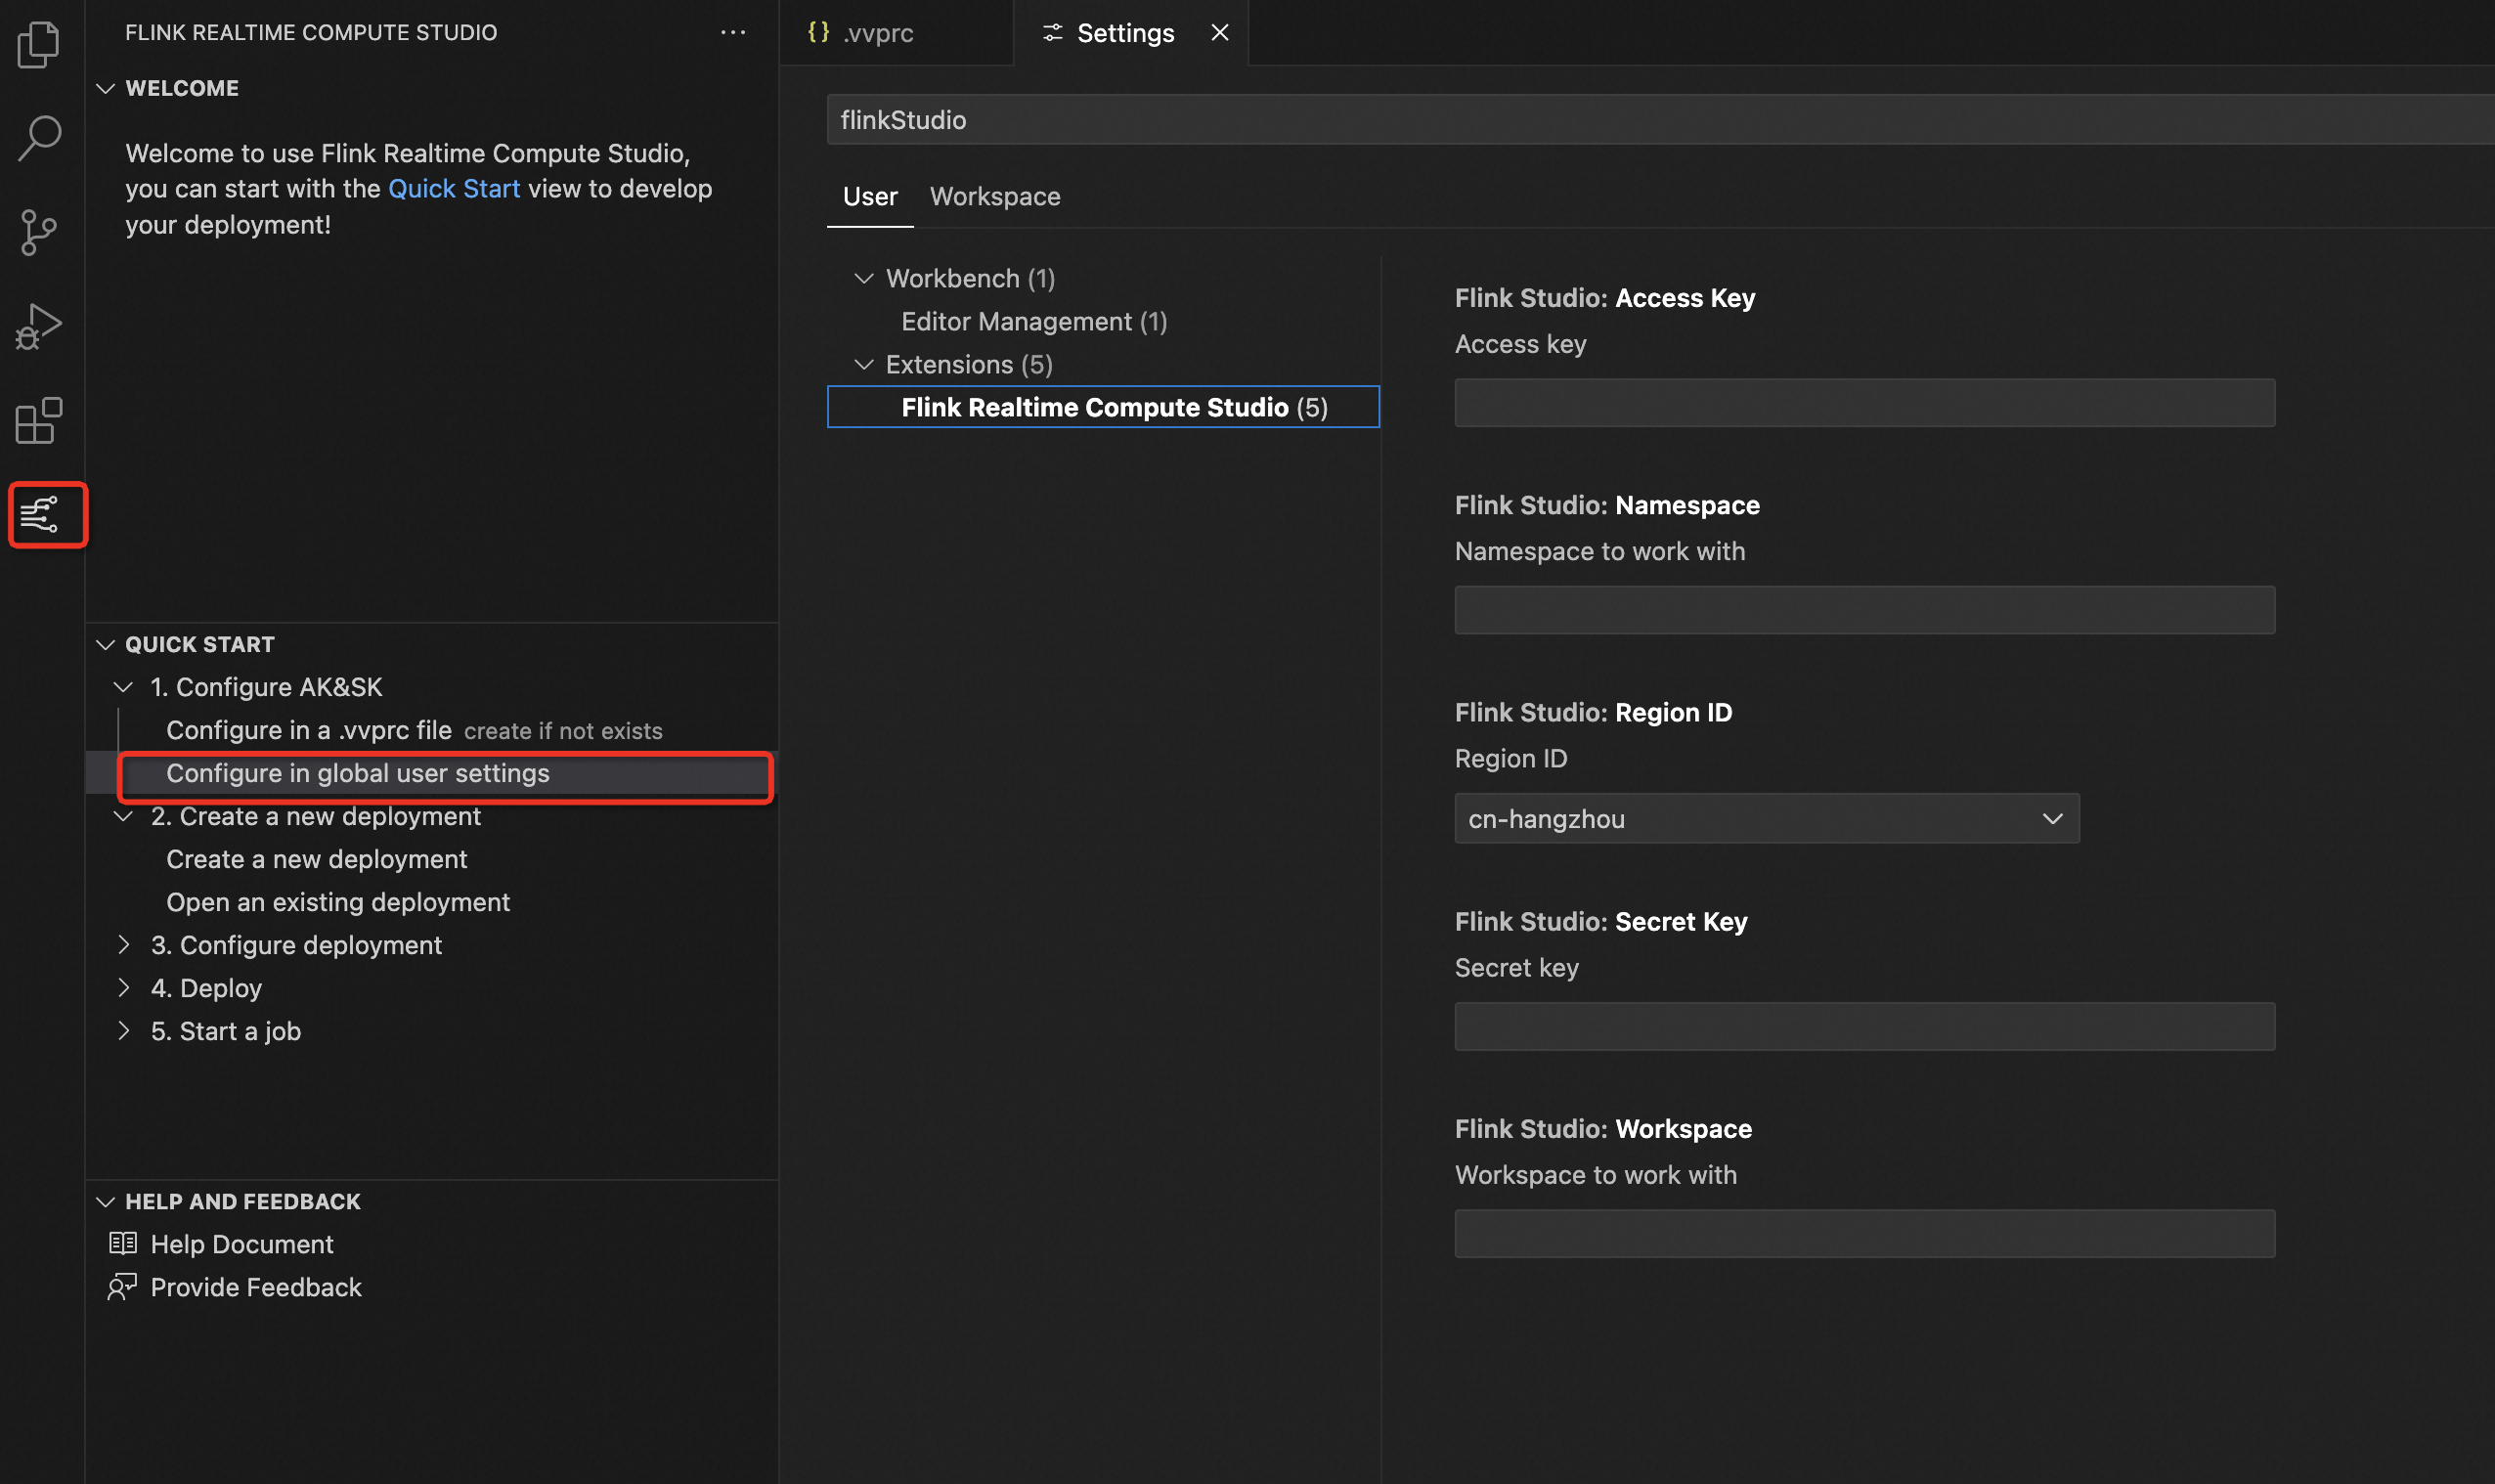Screen dimensions: 2495x1484
Task: Select Flink Realtime Compute Studio (5) entry
Action: click(x=1103, y=407)
